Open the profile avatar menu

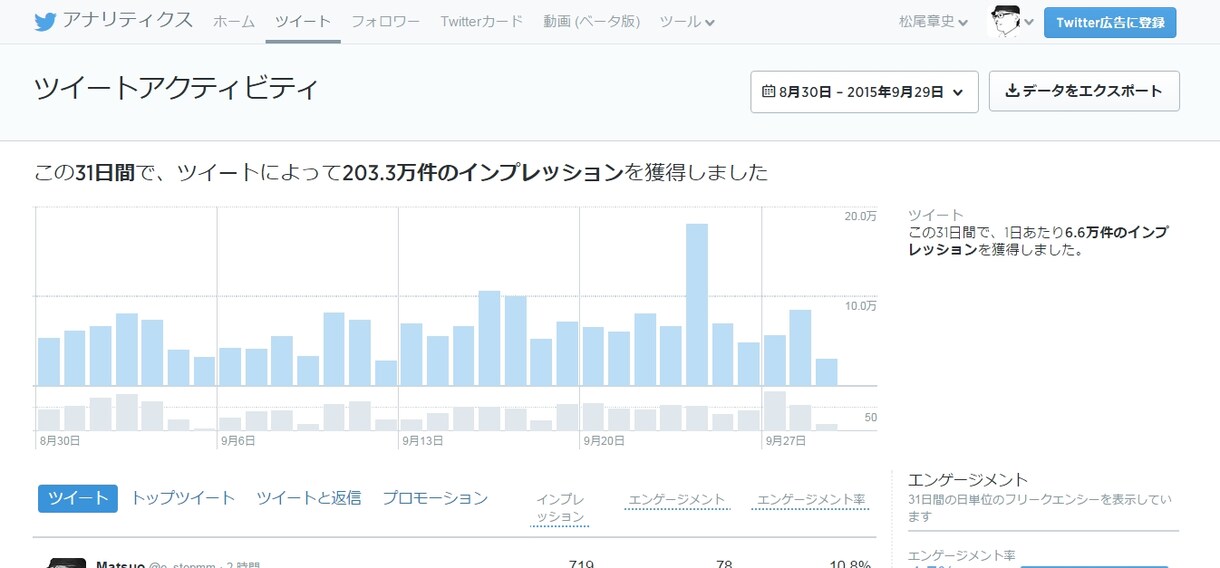point(1010,21)
